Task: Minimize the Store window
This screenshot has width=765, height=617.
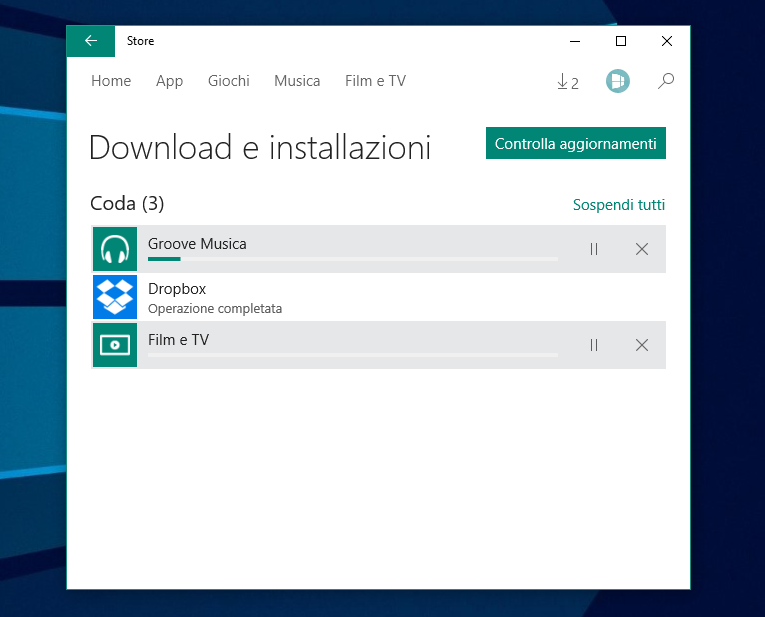Action: (x=575, y=41)
